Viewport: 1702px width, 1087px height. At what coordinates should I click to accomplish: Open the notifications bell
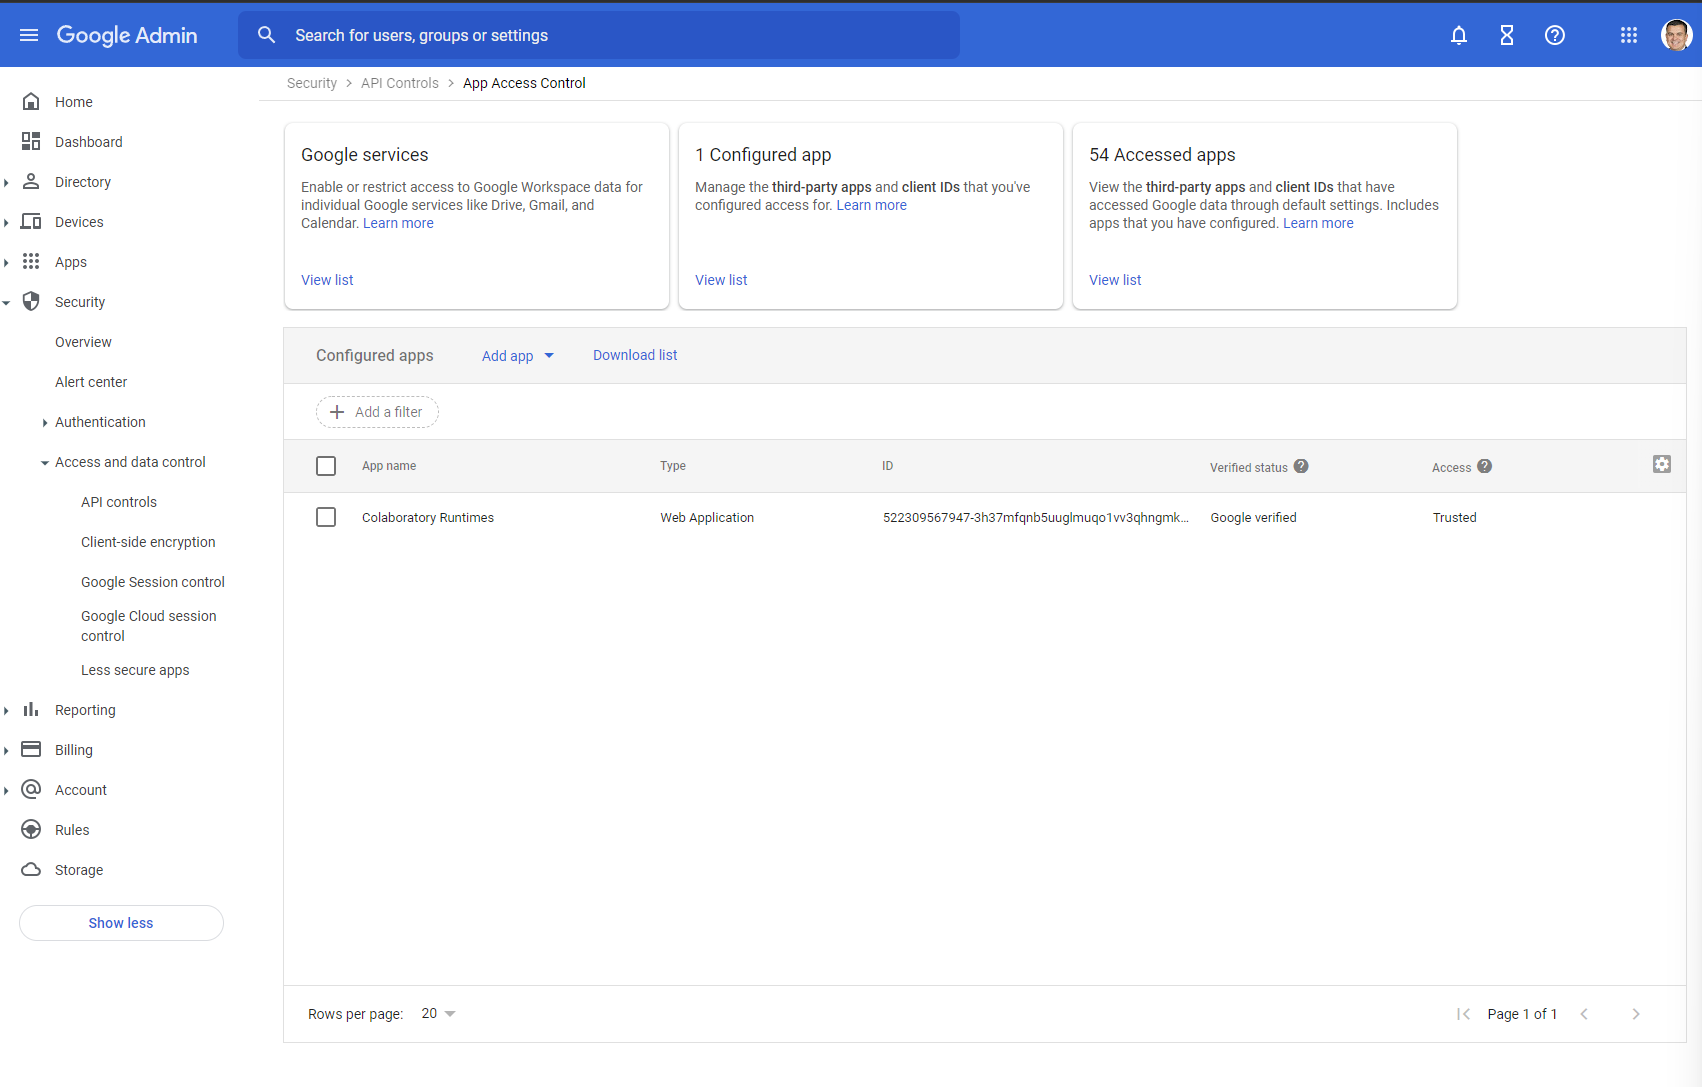1459,35
